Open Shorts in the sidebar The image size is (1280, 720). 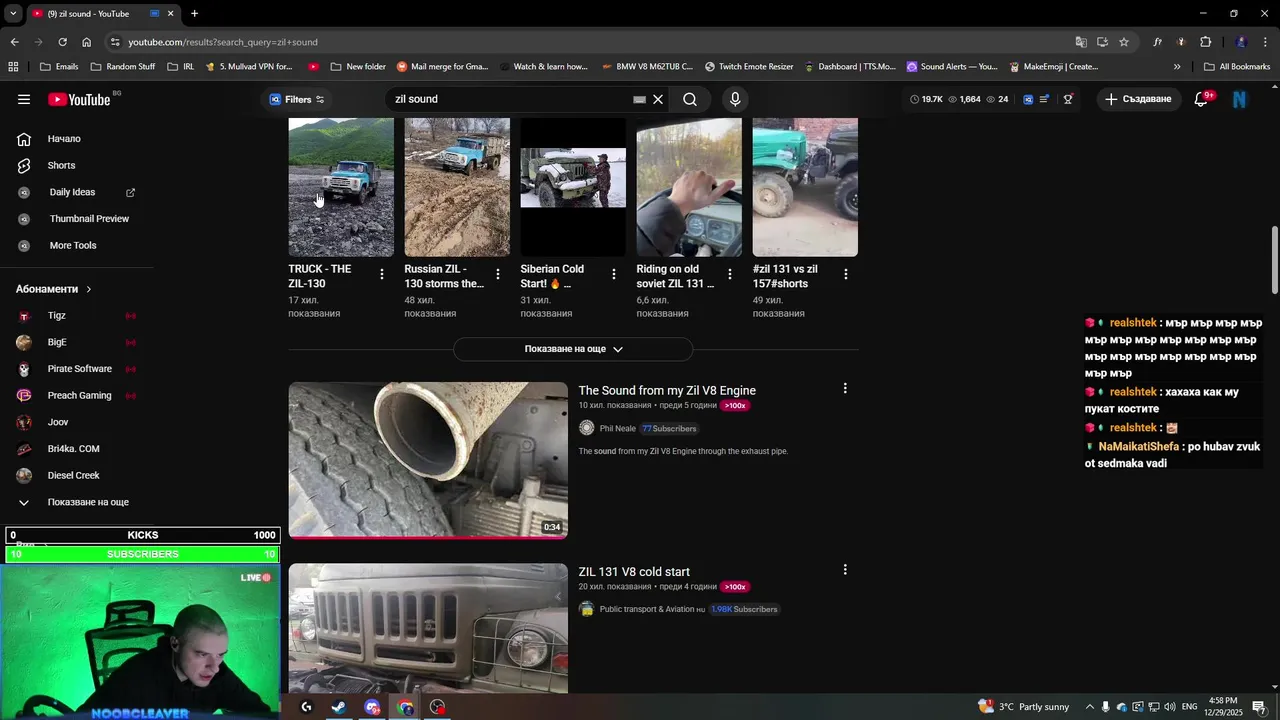tap(61, 165)
